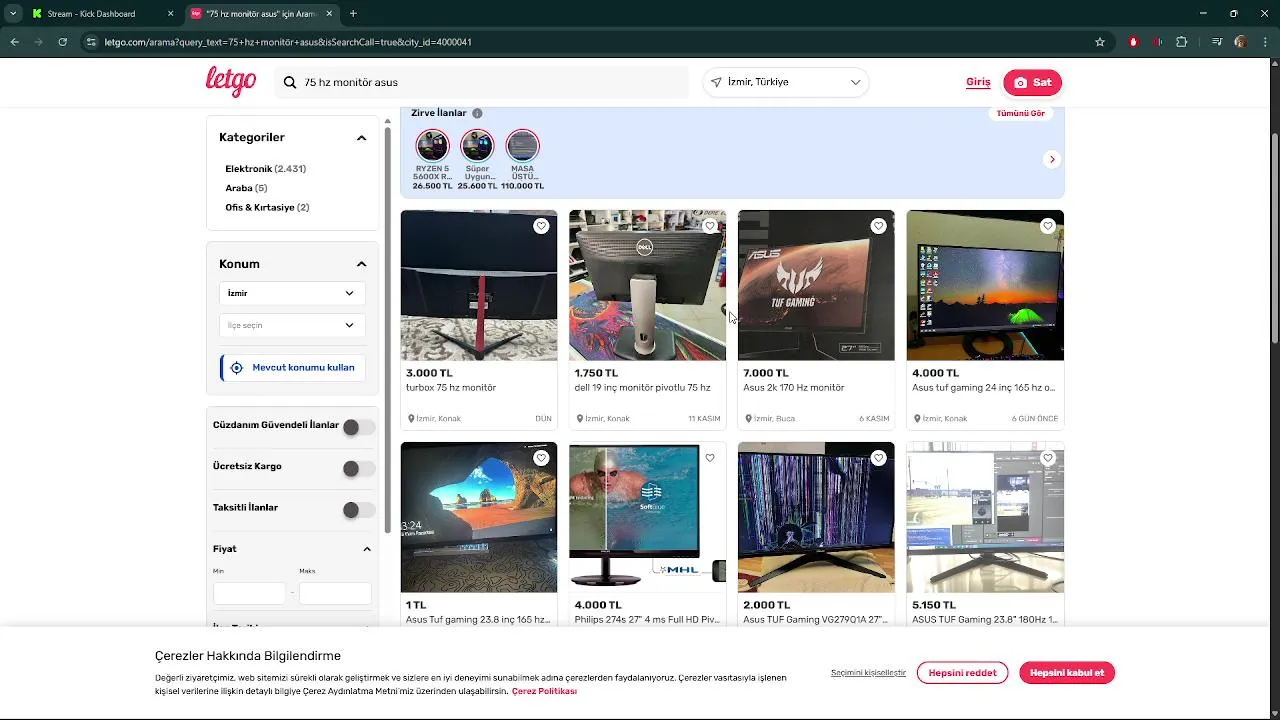Filter by Araba category
Screen dimensions: 1280x720
click(246, 188)
